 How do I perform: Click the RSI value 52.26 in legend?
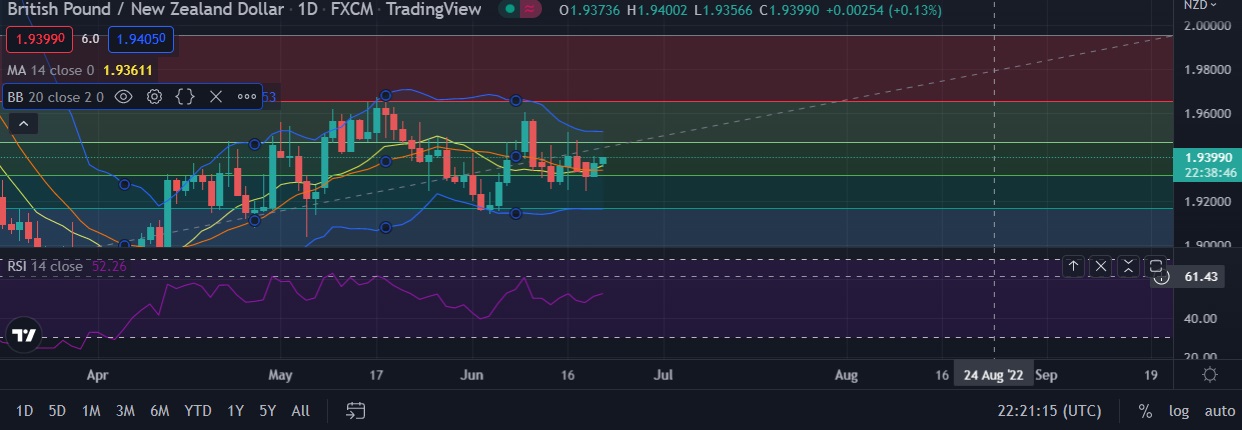point(109,266)
